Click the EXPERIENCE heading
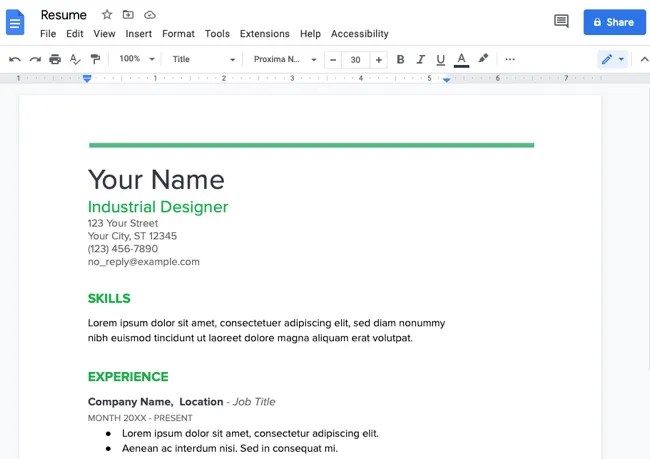 (128, 376)
